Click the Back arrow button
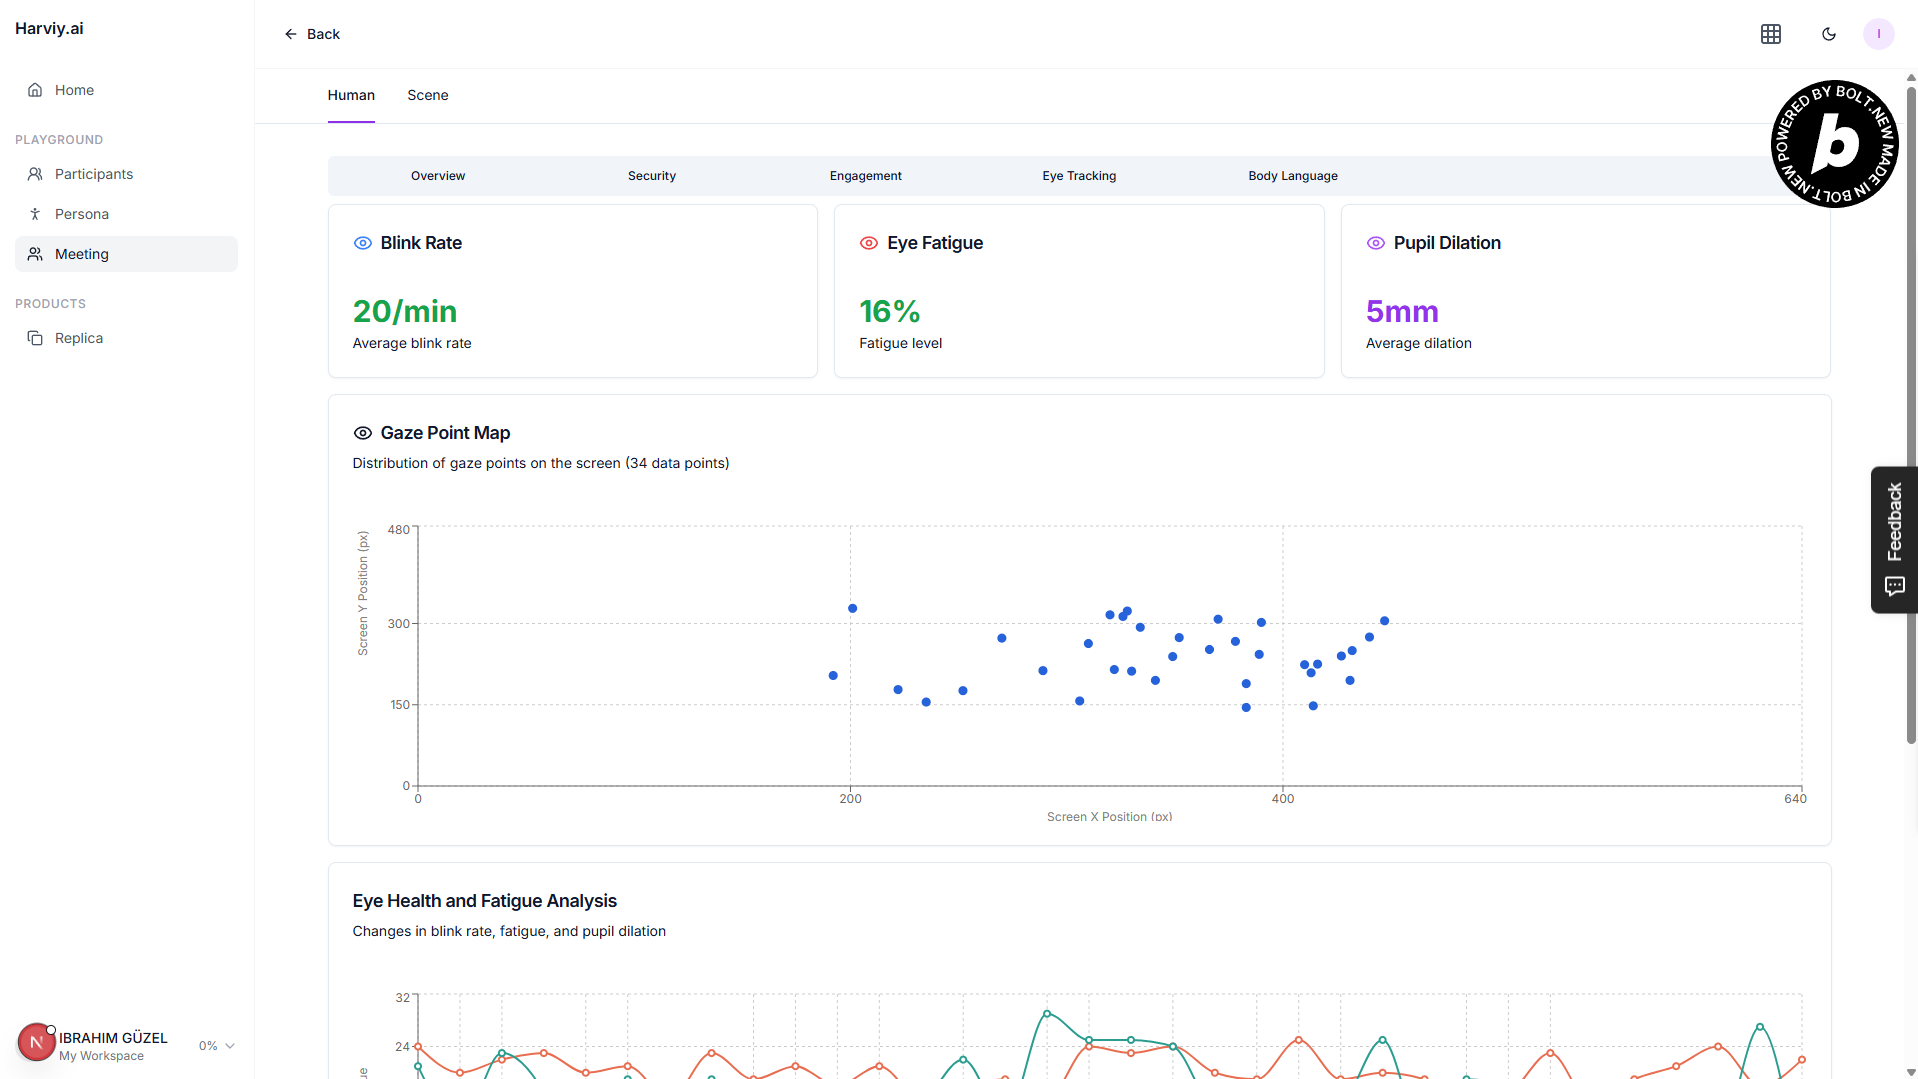The image size is (1918, 1079). (x=312, y=34)
